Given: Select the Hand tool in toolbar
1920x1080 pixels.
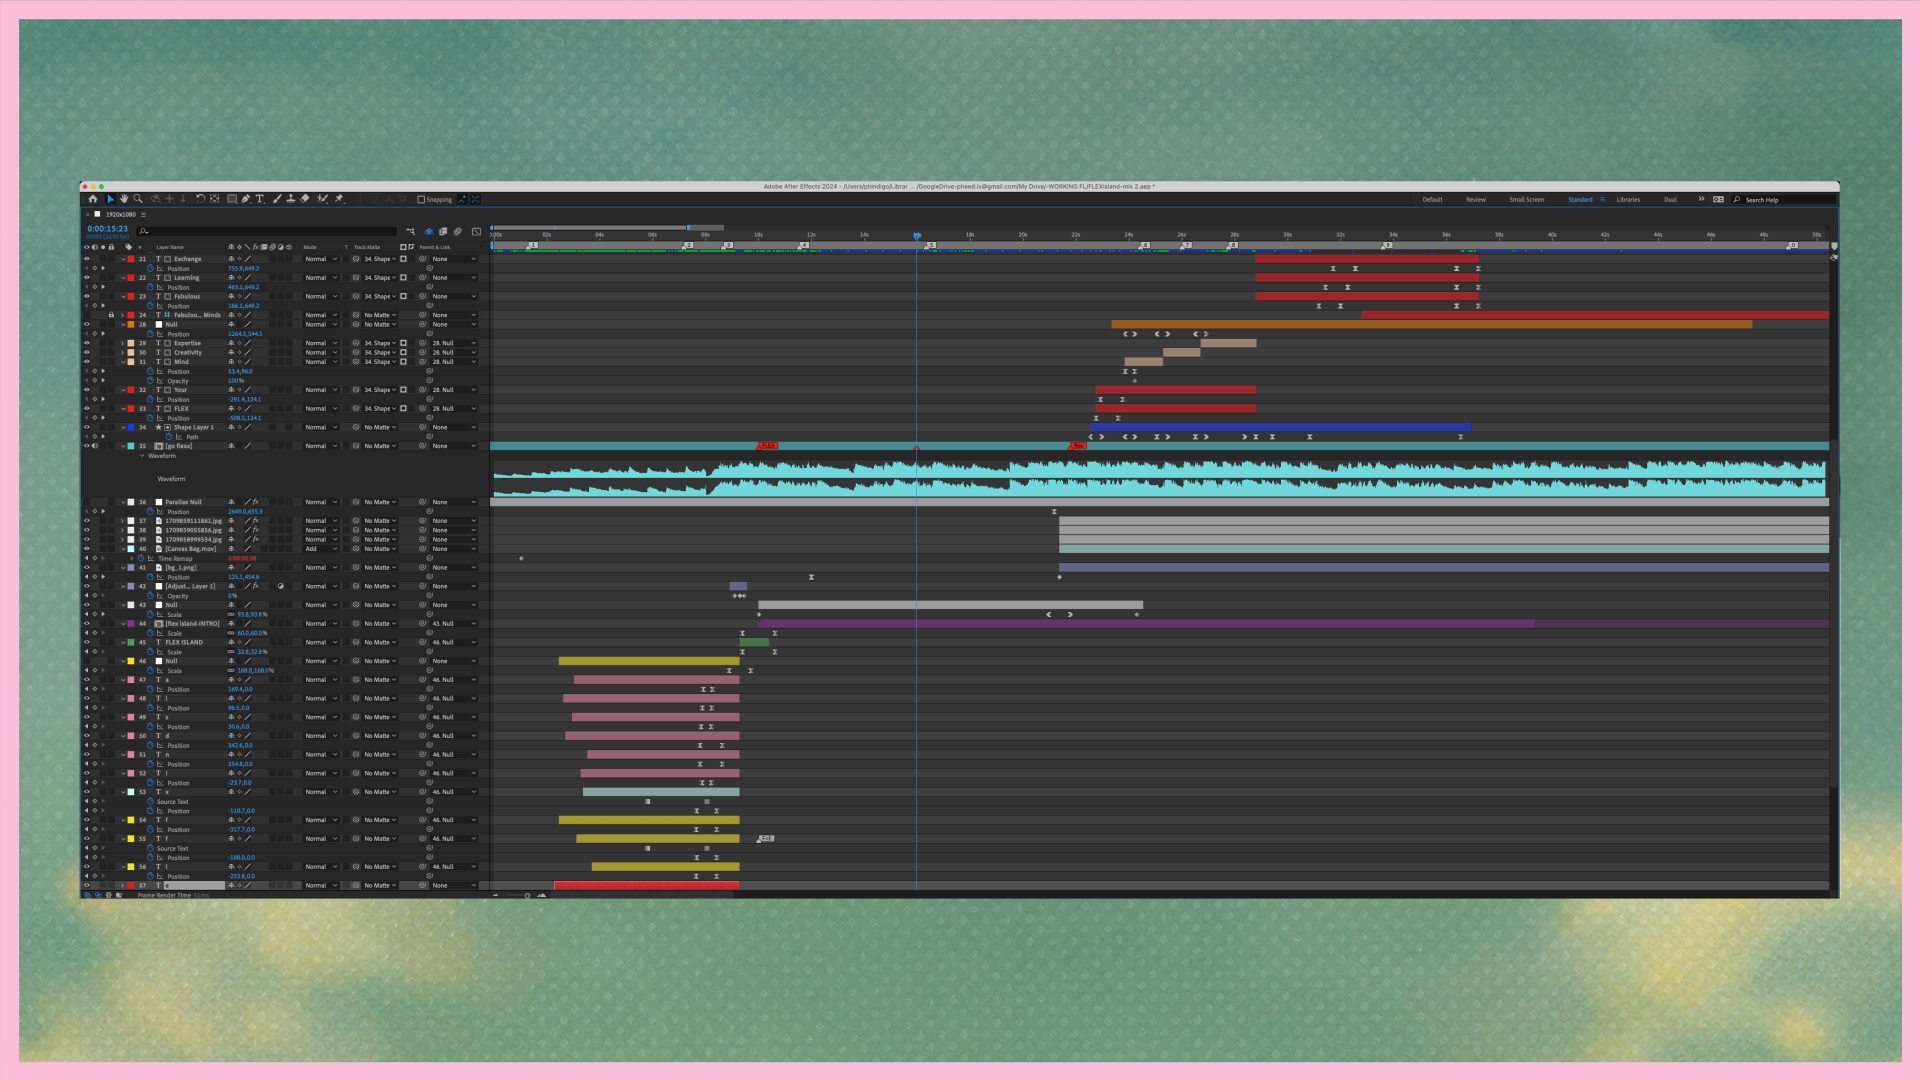Looking at the screenshot, I should (x=124, y=199).
